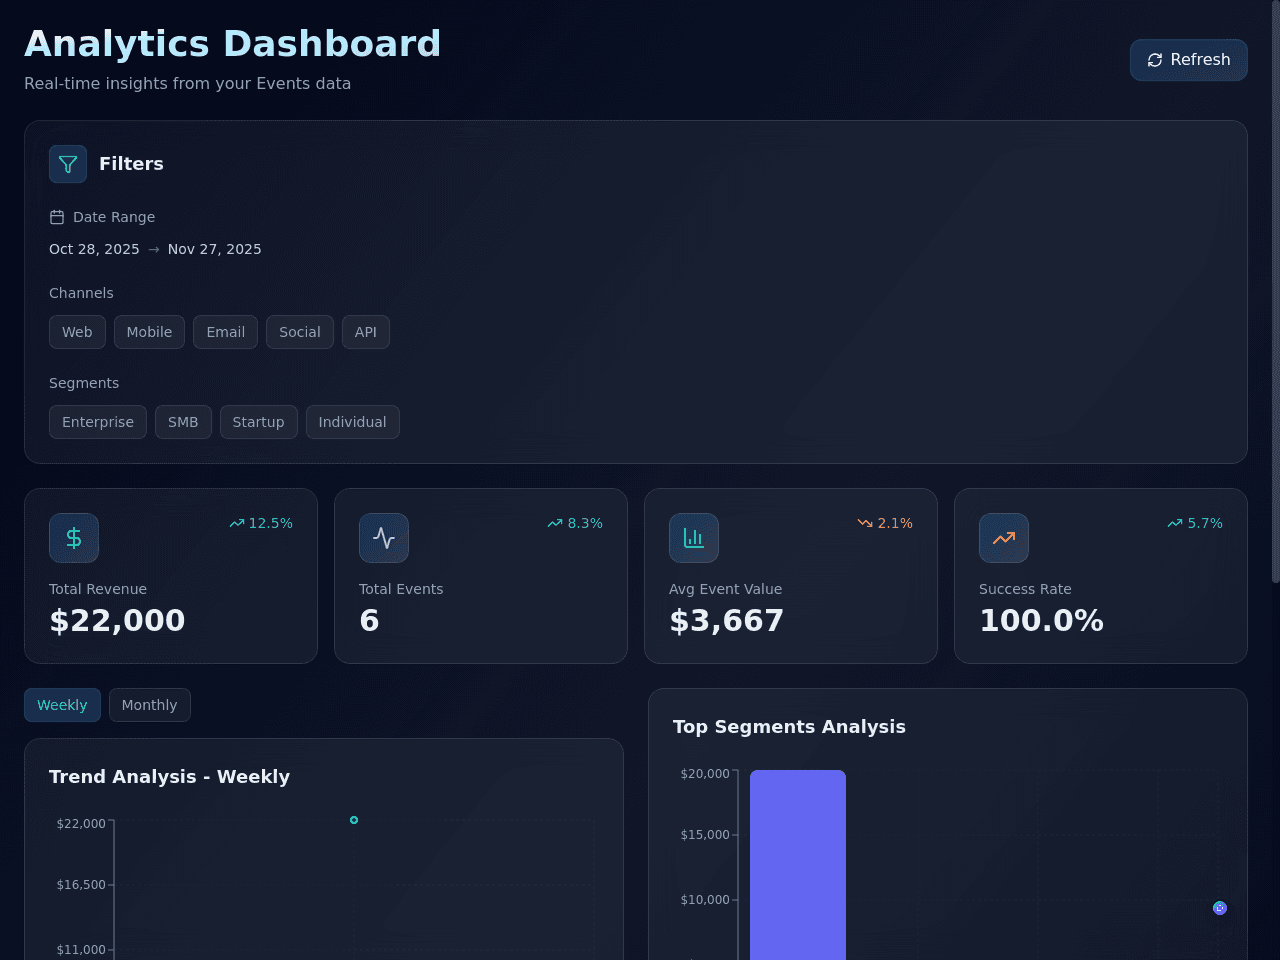Image resolution: width=1280 pixels, height=960 pixels.
Task: Click the funnel Filters icon
Action: pos(68,164)
